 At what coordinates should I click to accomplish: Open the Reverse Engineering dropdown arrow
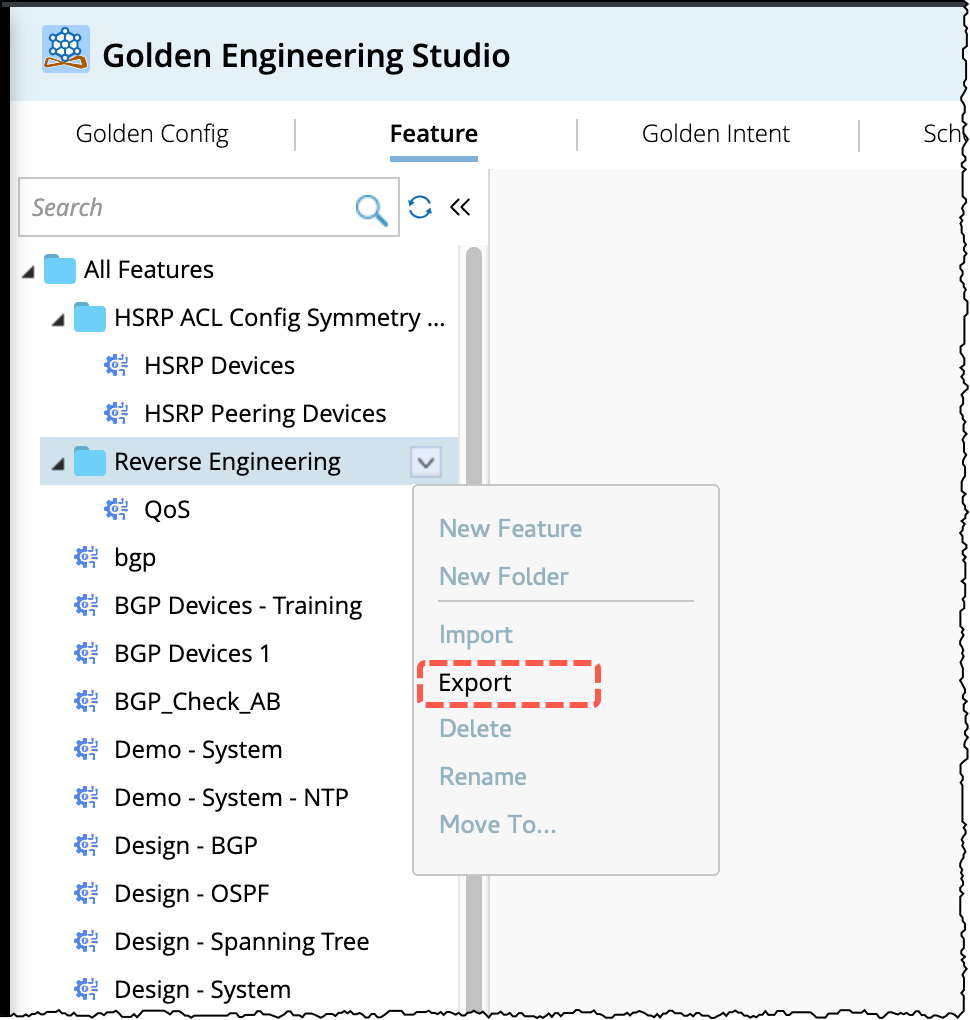(x=426, y=462)
